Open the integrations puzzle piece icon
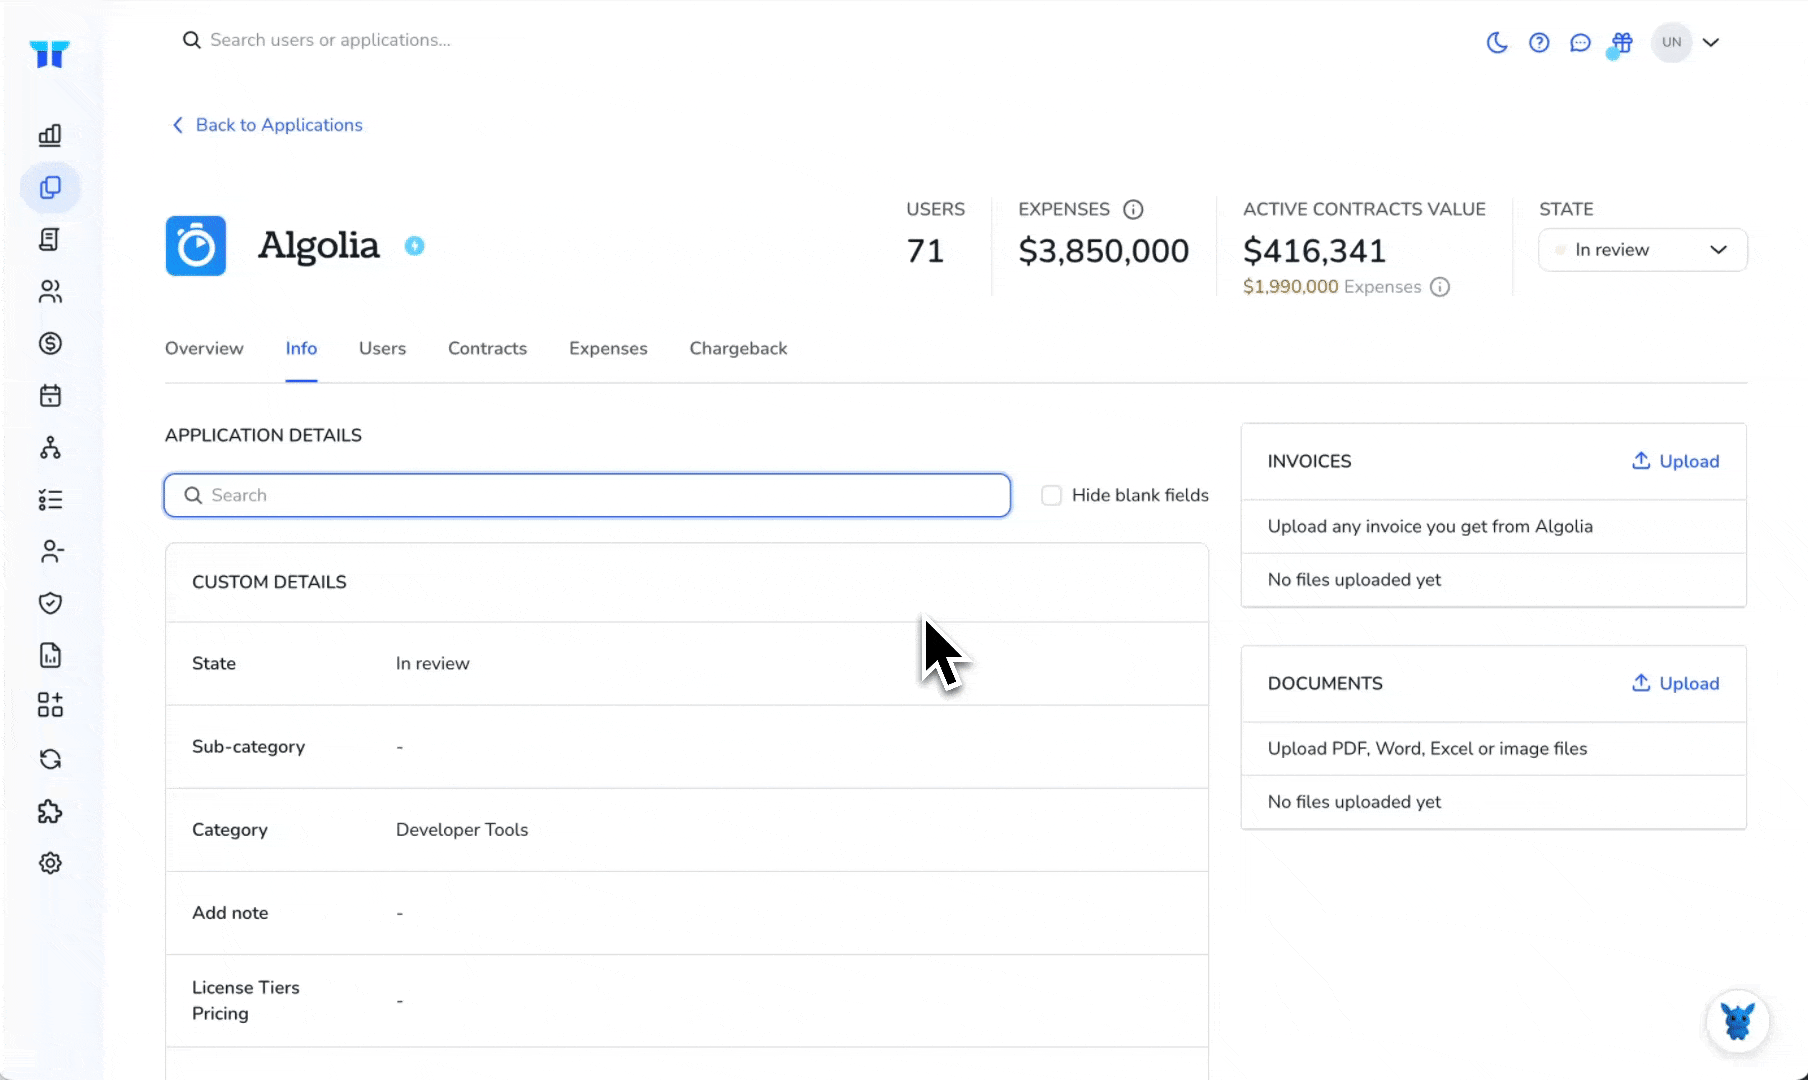 click(x=50, y=811)
